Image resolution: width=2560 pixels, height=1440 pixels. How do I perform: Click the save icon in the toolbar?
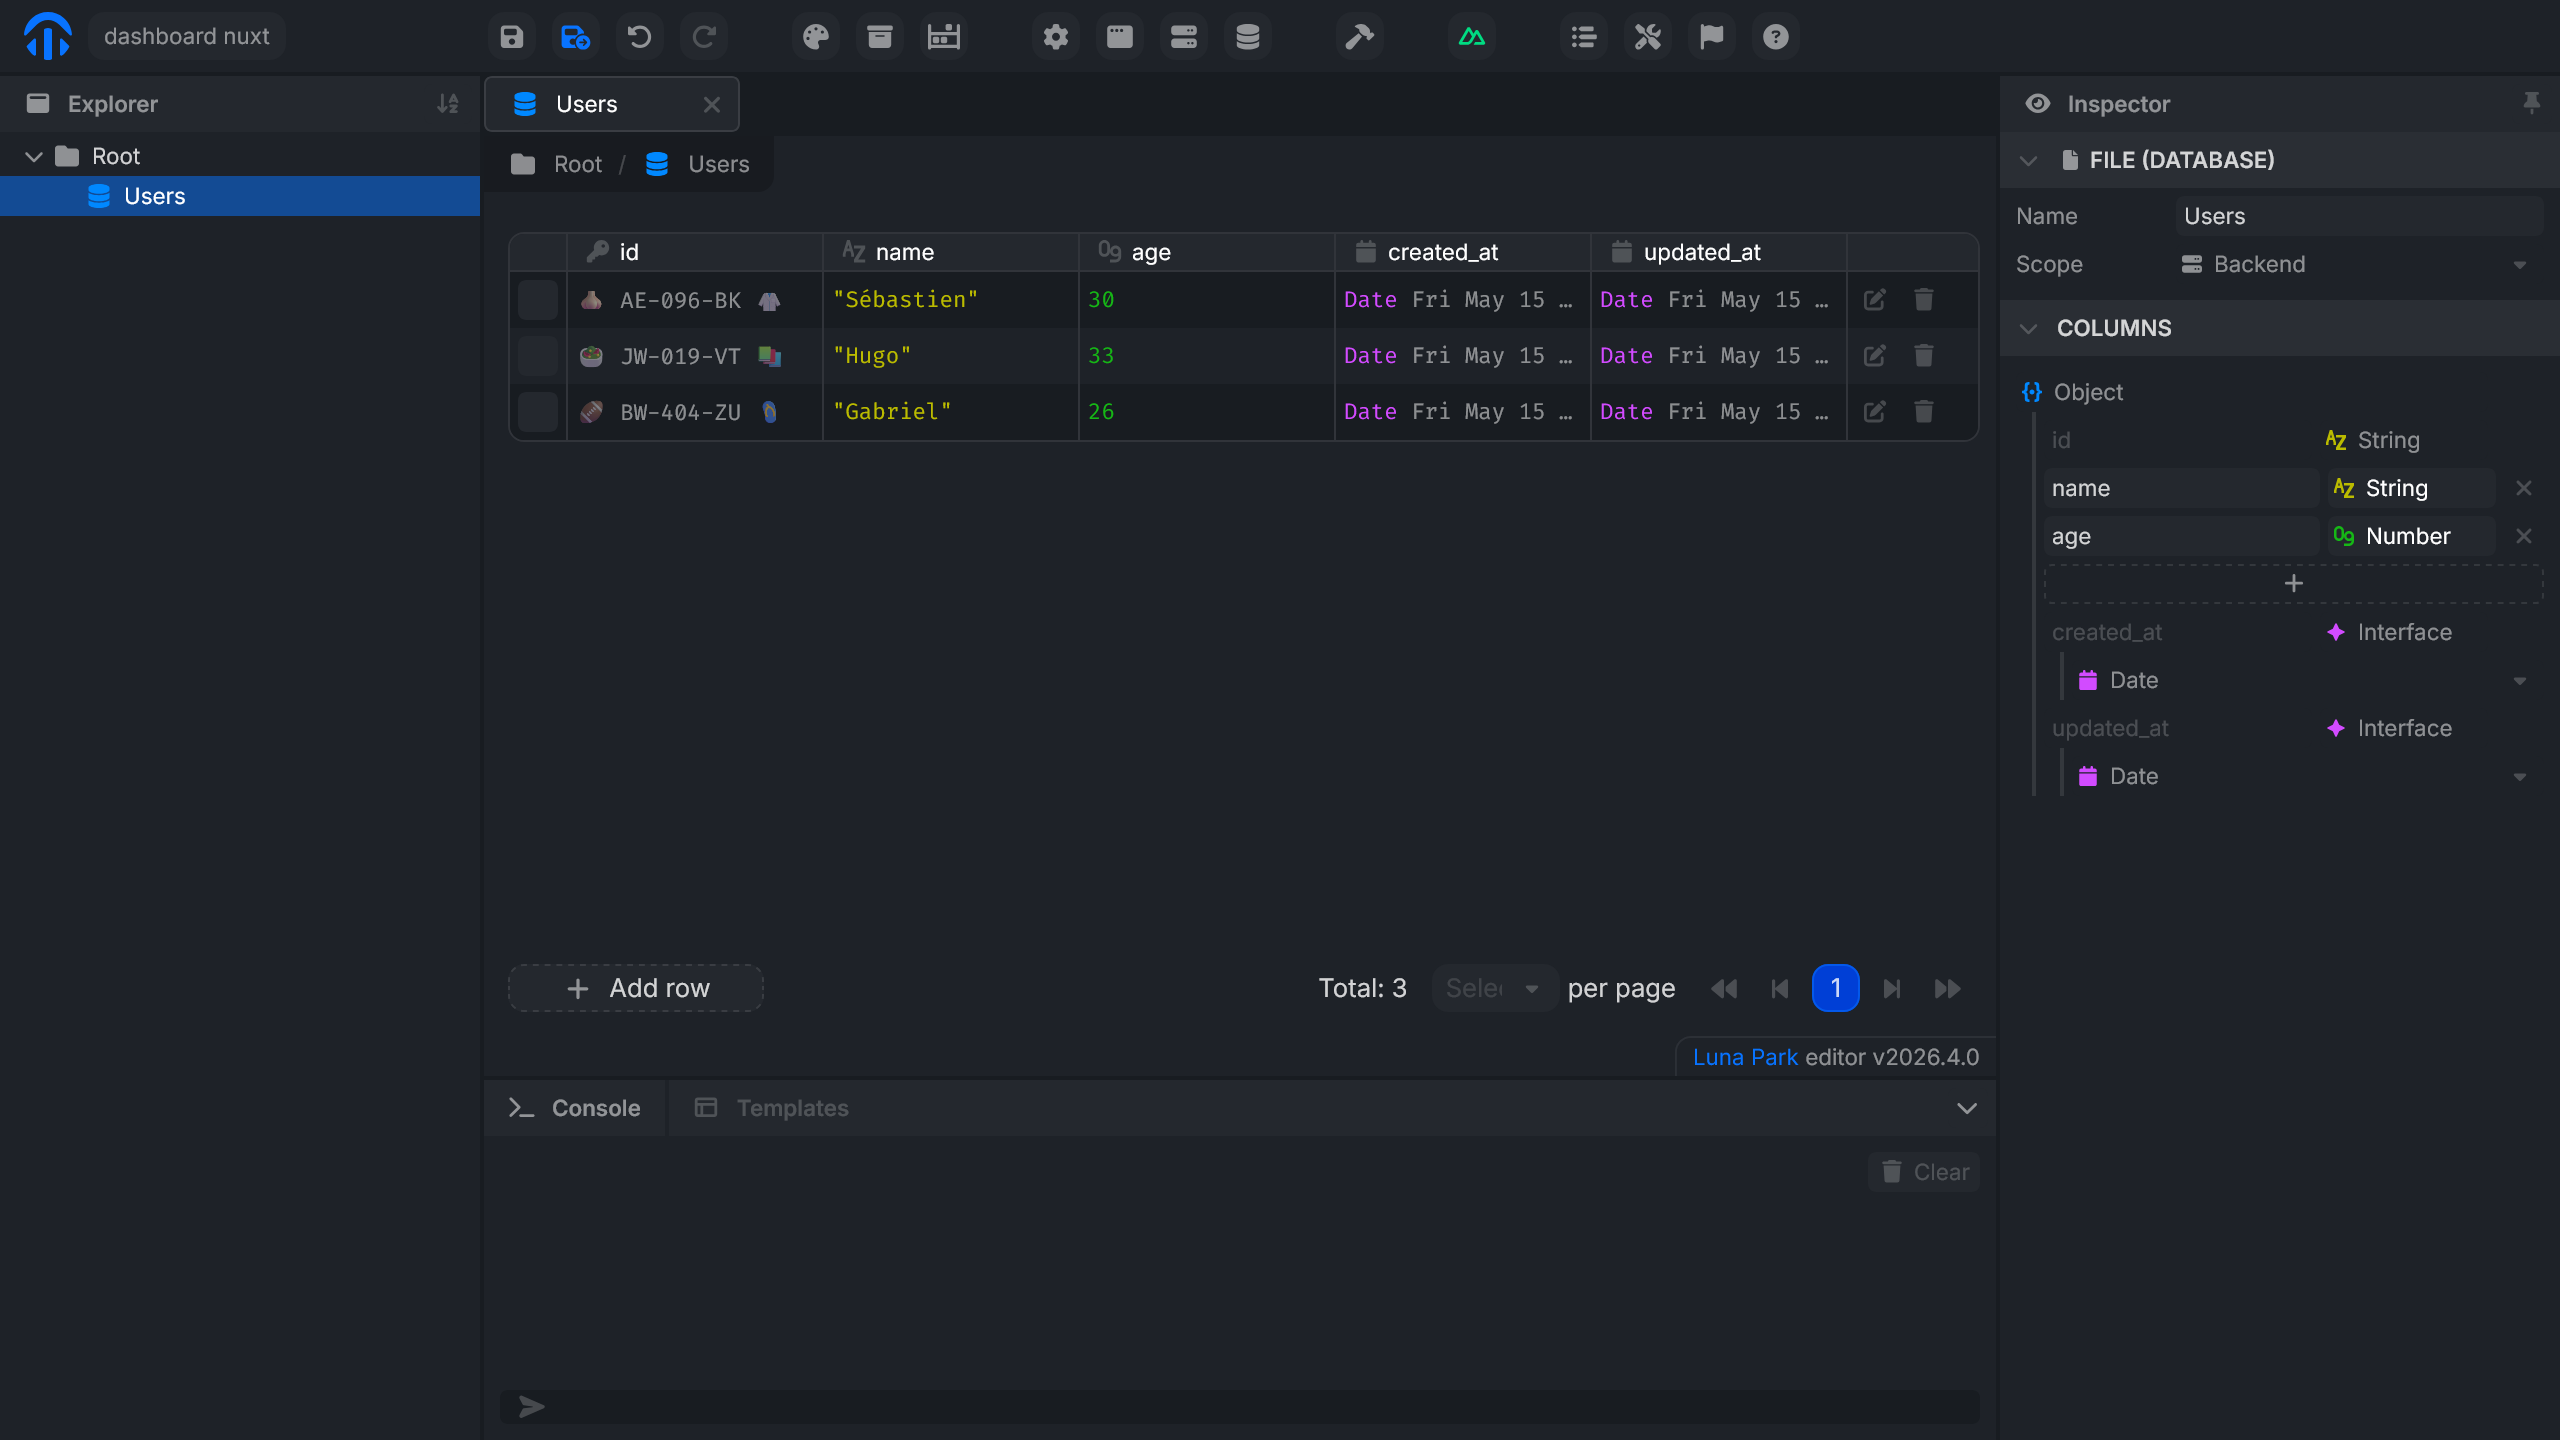point(512,37)
